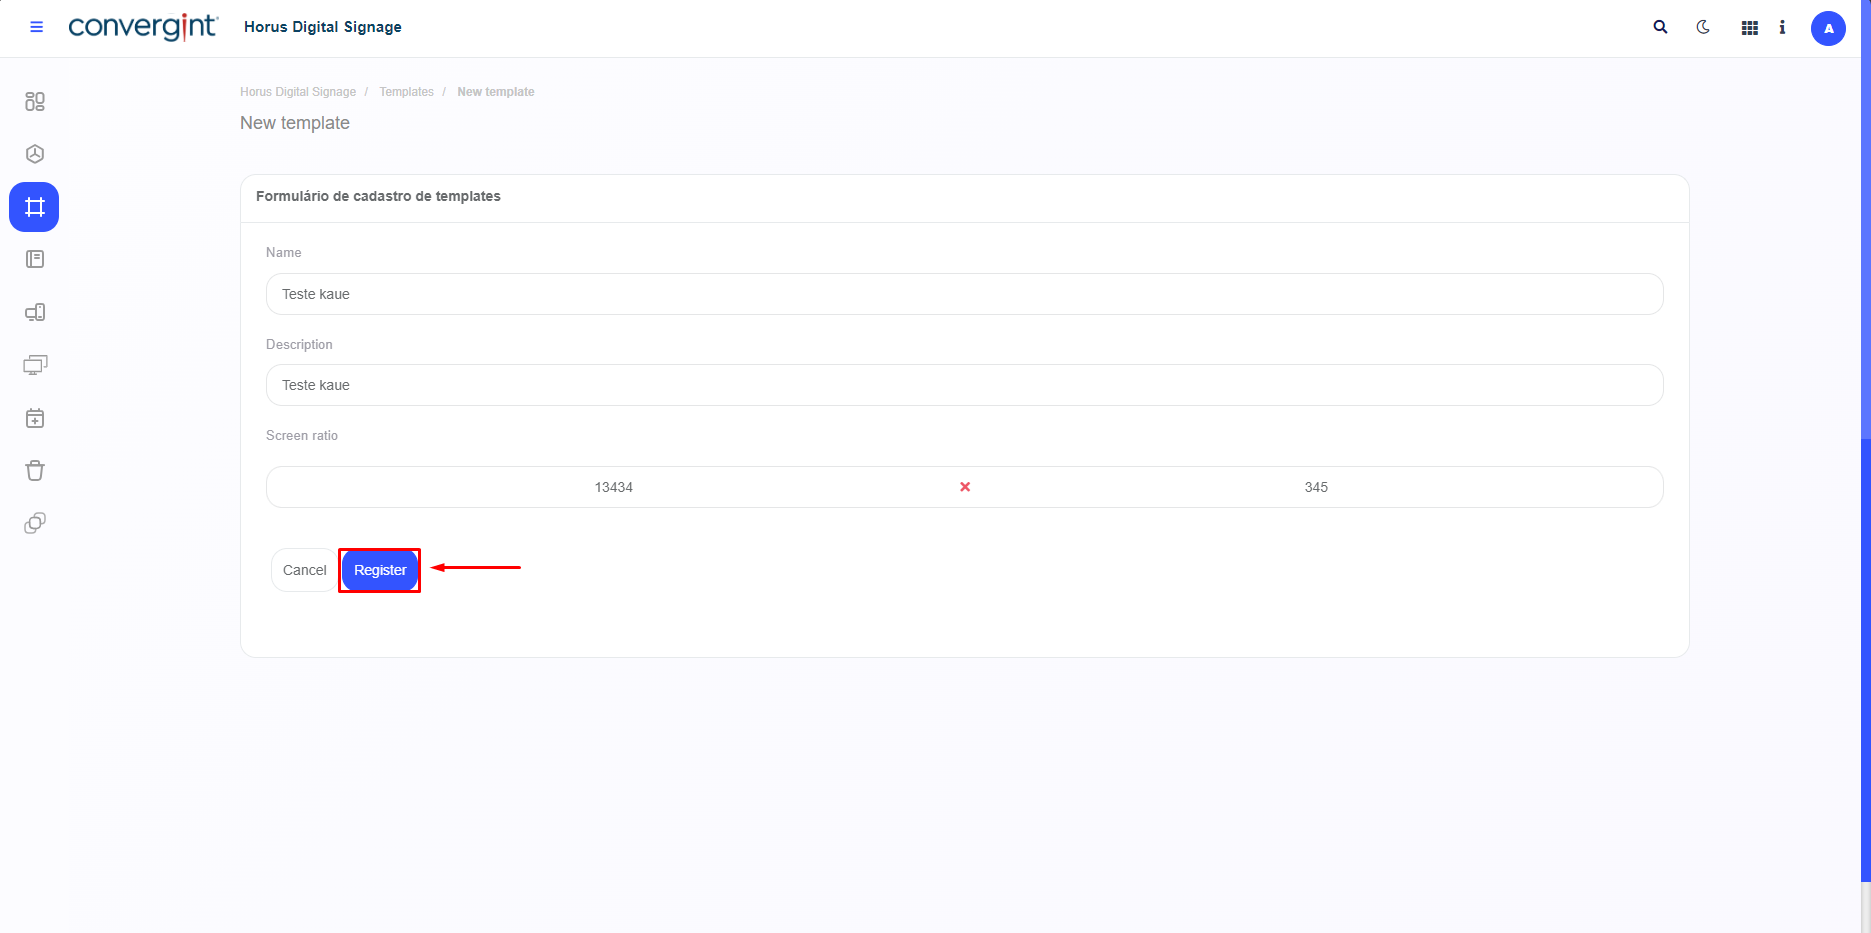Open search with the magnifying glass
This screenshot has height=933, width=1871.
[1660, 28]
